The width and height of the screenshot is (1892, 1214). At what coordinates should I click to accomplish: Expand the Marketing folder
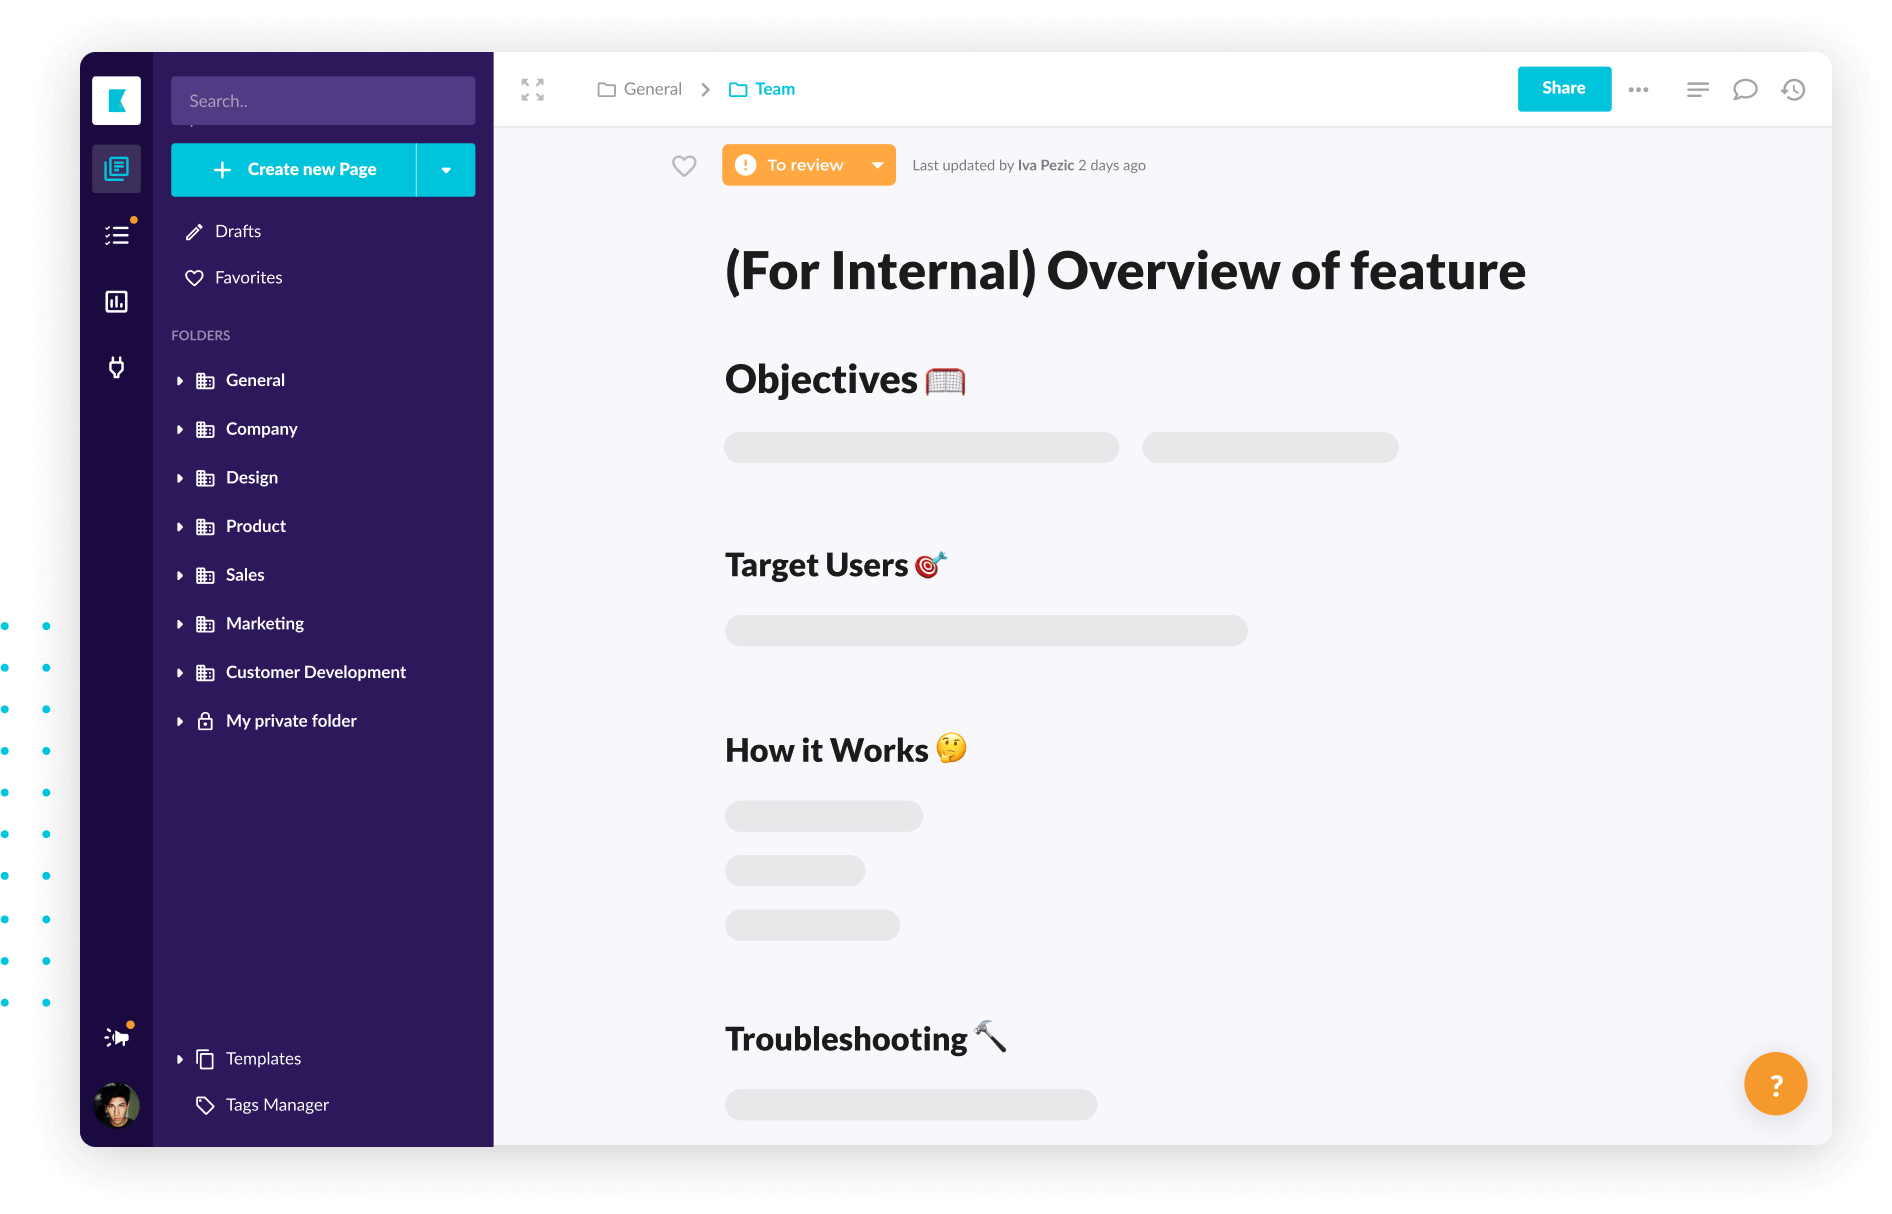click(180, 624)
